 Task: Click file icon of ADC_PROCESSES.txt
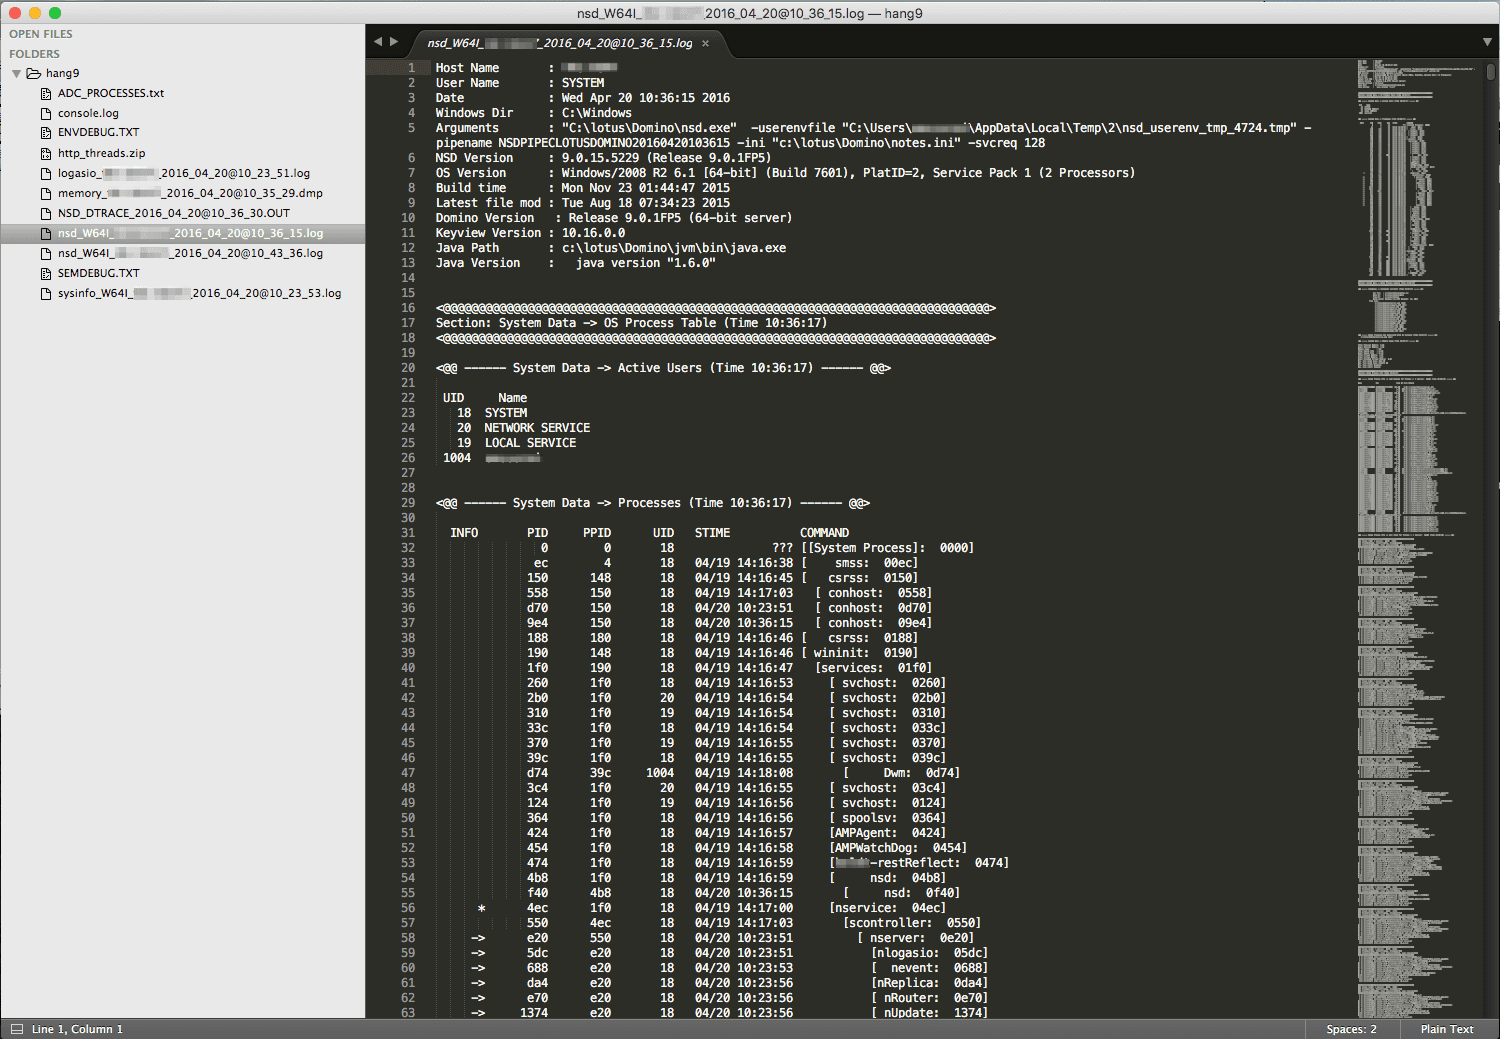coord(46,93)
